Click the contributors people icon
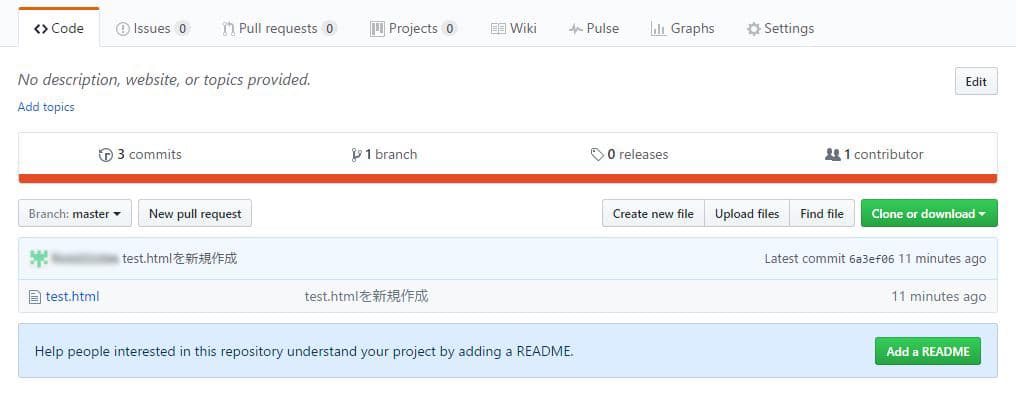This screenshot has width=1016, height=410. tap(832, 155)
